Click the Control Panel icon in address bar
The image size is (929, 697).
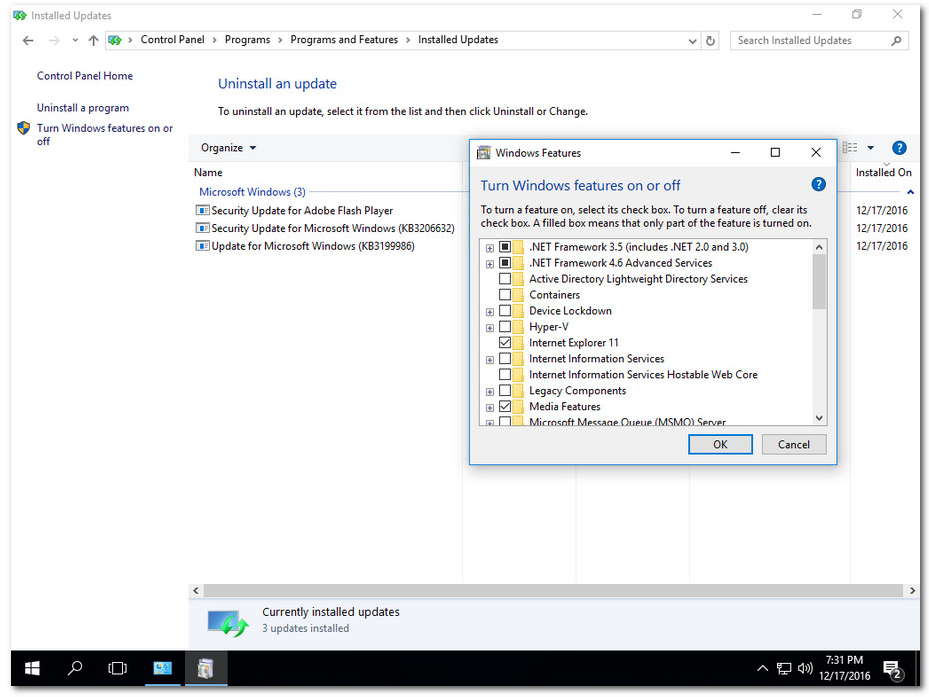(115, 40)
